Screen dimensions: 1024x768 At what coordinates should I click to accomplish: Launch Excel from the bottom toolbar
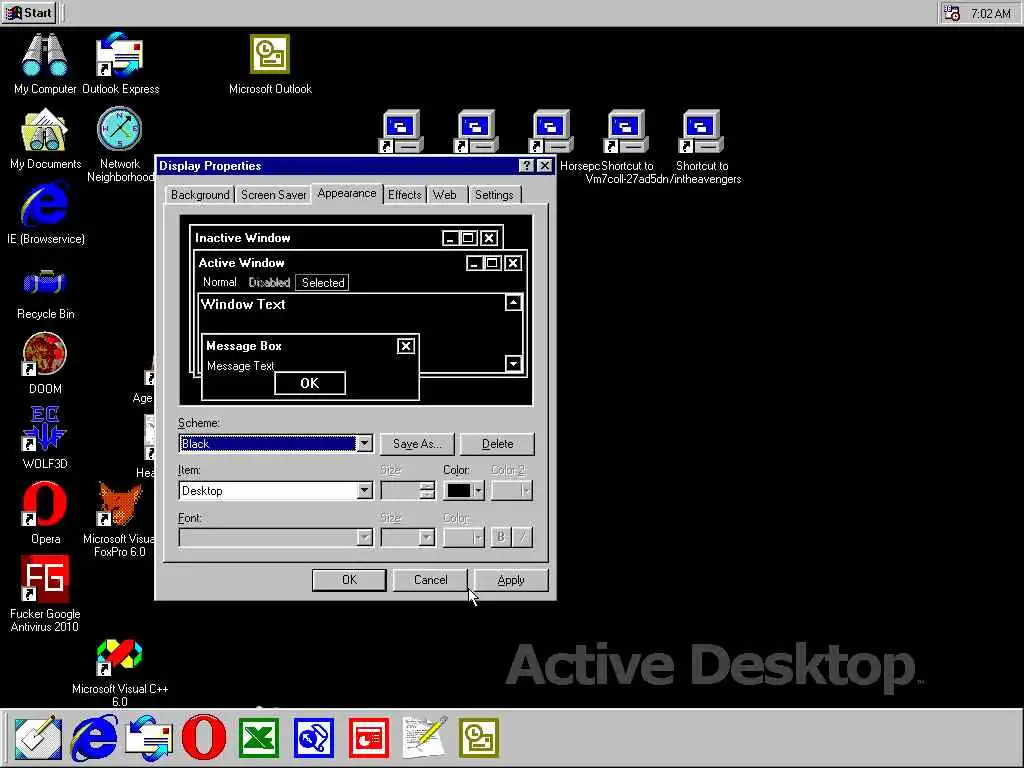pos(259,738)
